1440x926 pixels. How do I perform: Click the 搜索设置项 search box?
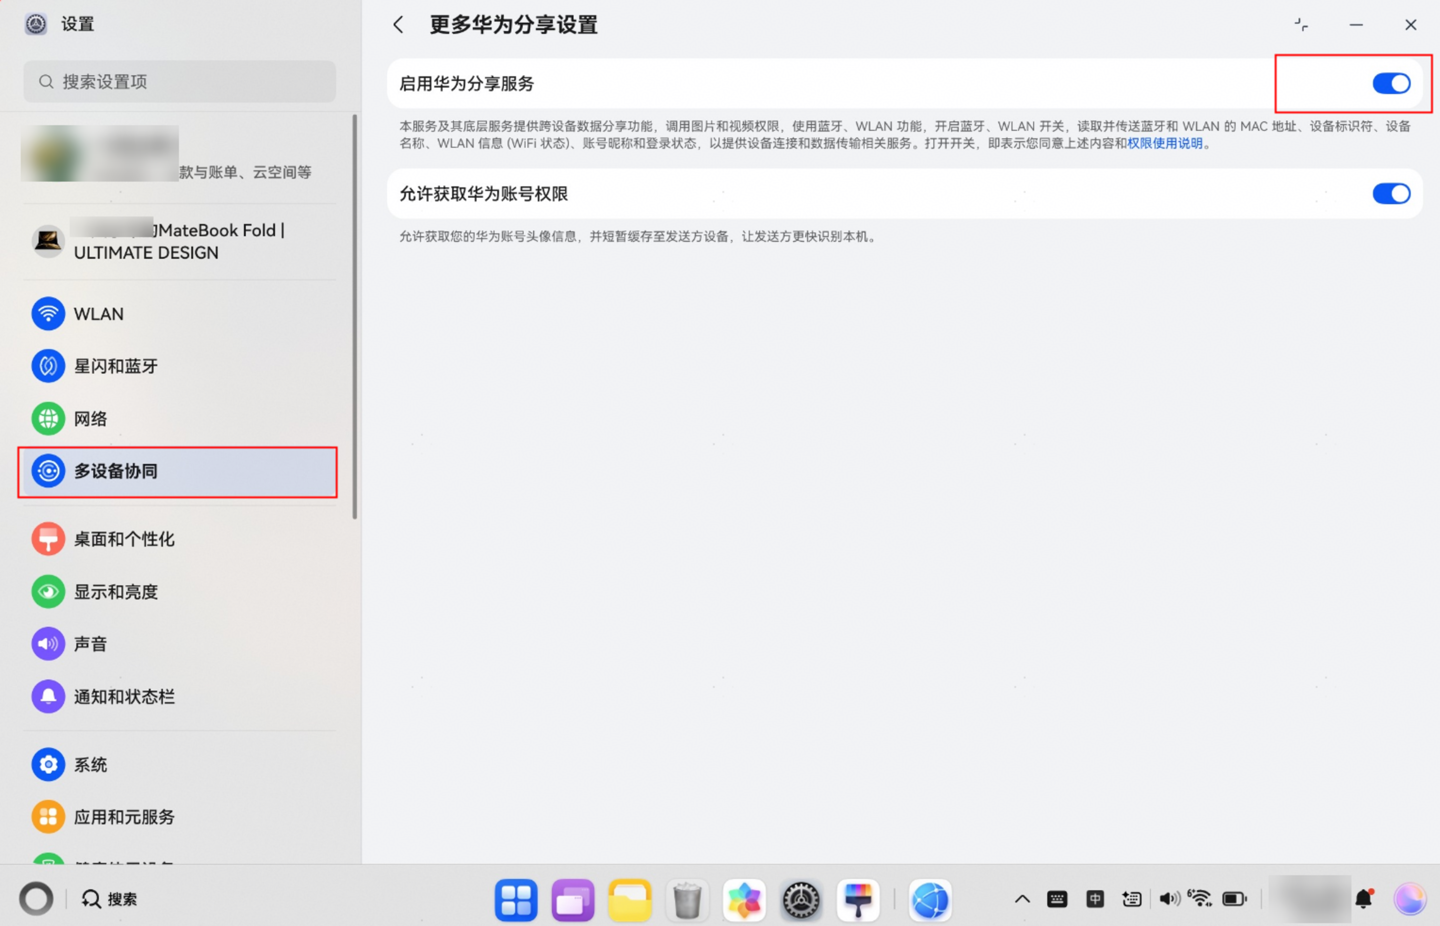pyautogui.click(x=179, y=81)
